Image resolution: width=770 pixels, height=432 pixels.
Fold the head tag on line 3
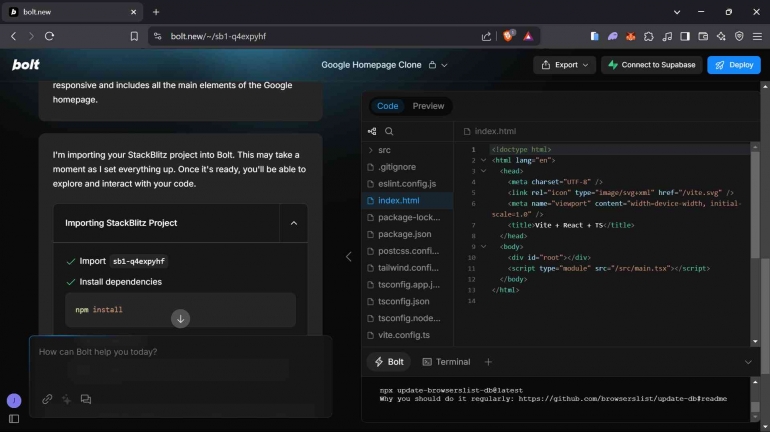coord(483,171)
